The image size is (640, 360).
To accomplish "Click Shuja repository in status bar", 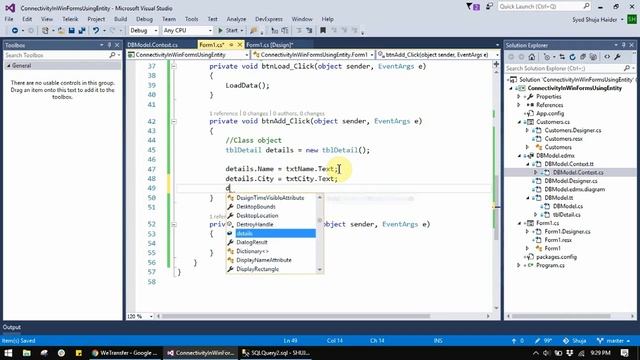I will [574, 340].
